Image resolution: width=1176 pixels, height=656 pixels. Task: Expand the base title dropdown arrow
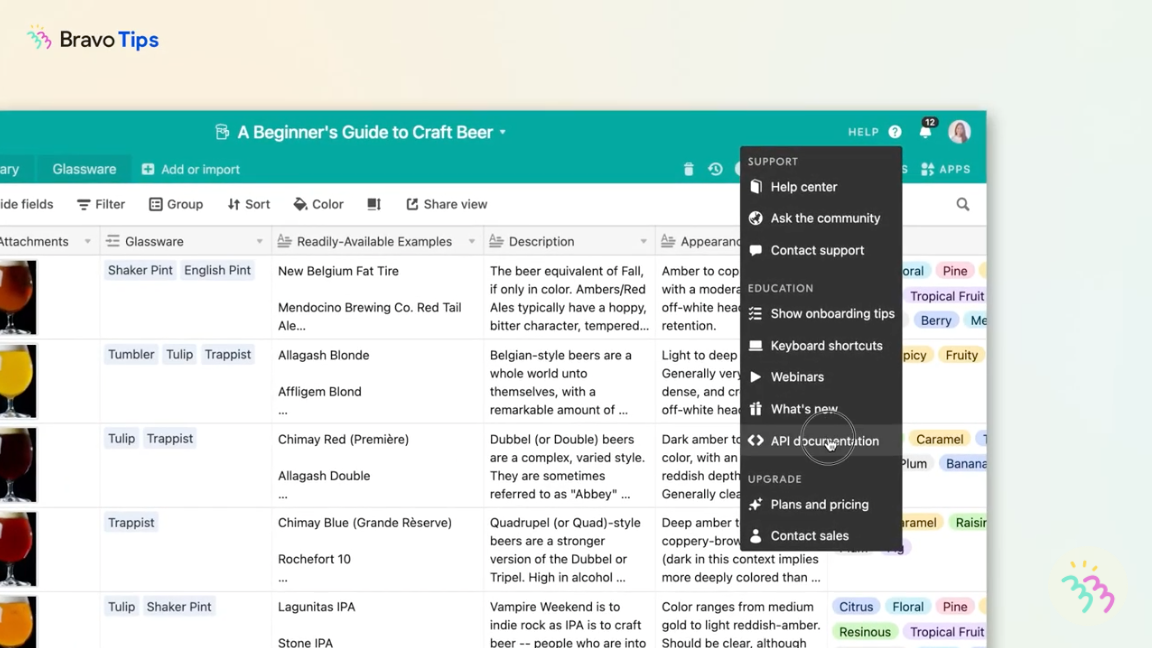502,133
